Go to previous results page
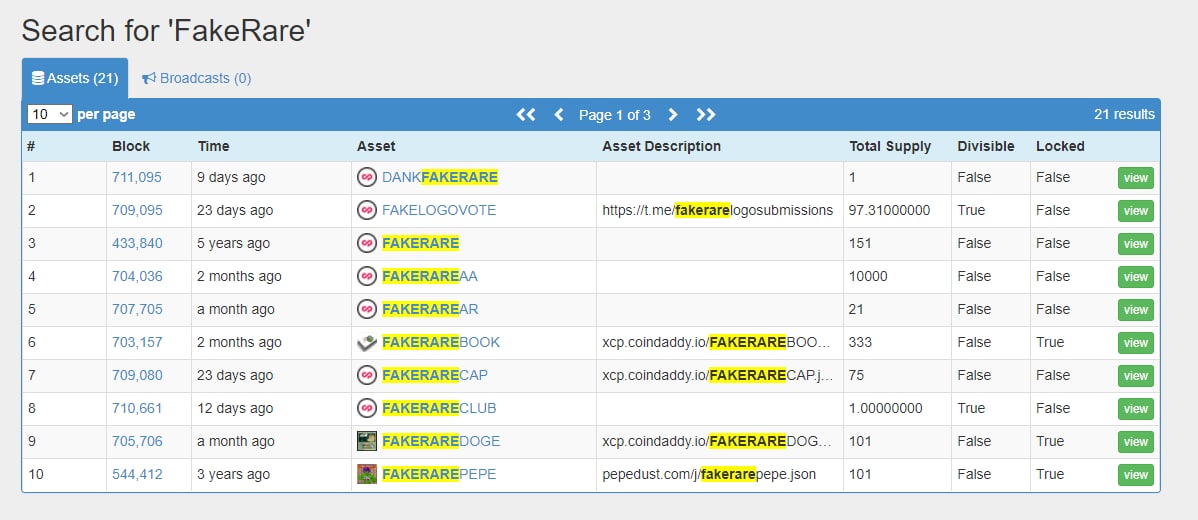 pyautogui.click(x=559, y=115)
